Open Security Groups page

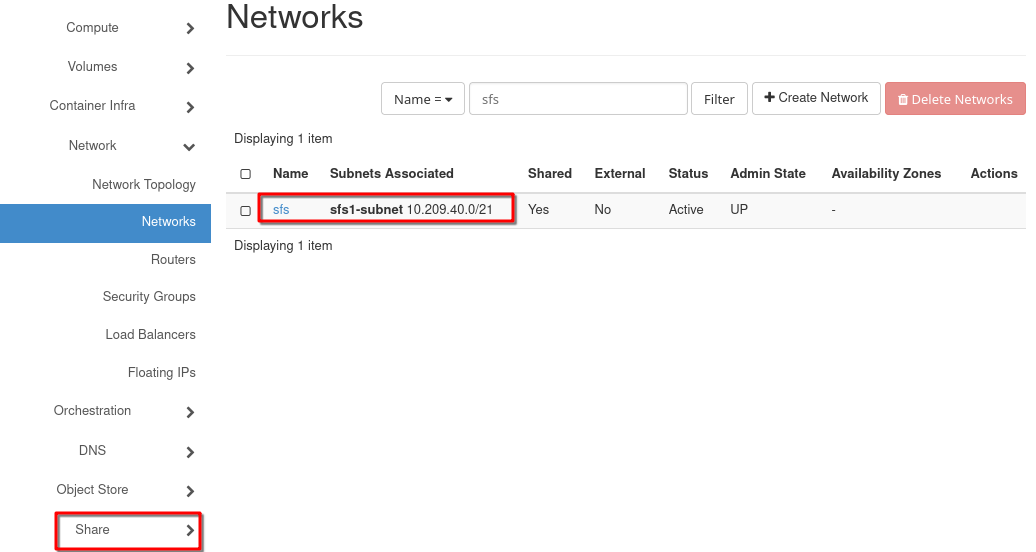pos(149,297)
